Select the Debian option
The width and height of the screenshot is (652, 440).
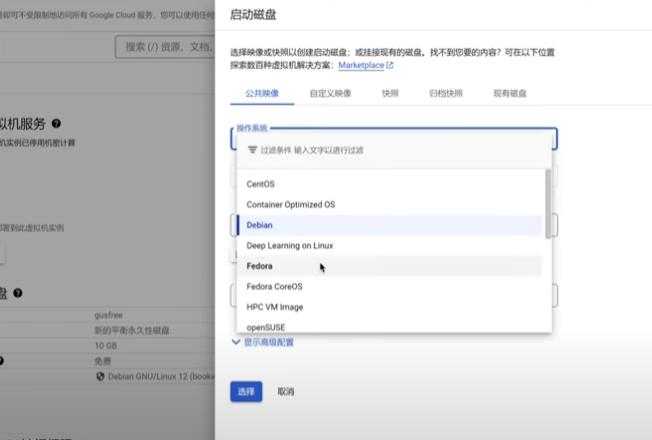point(389,225)
